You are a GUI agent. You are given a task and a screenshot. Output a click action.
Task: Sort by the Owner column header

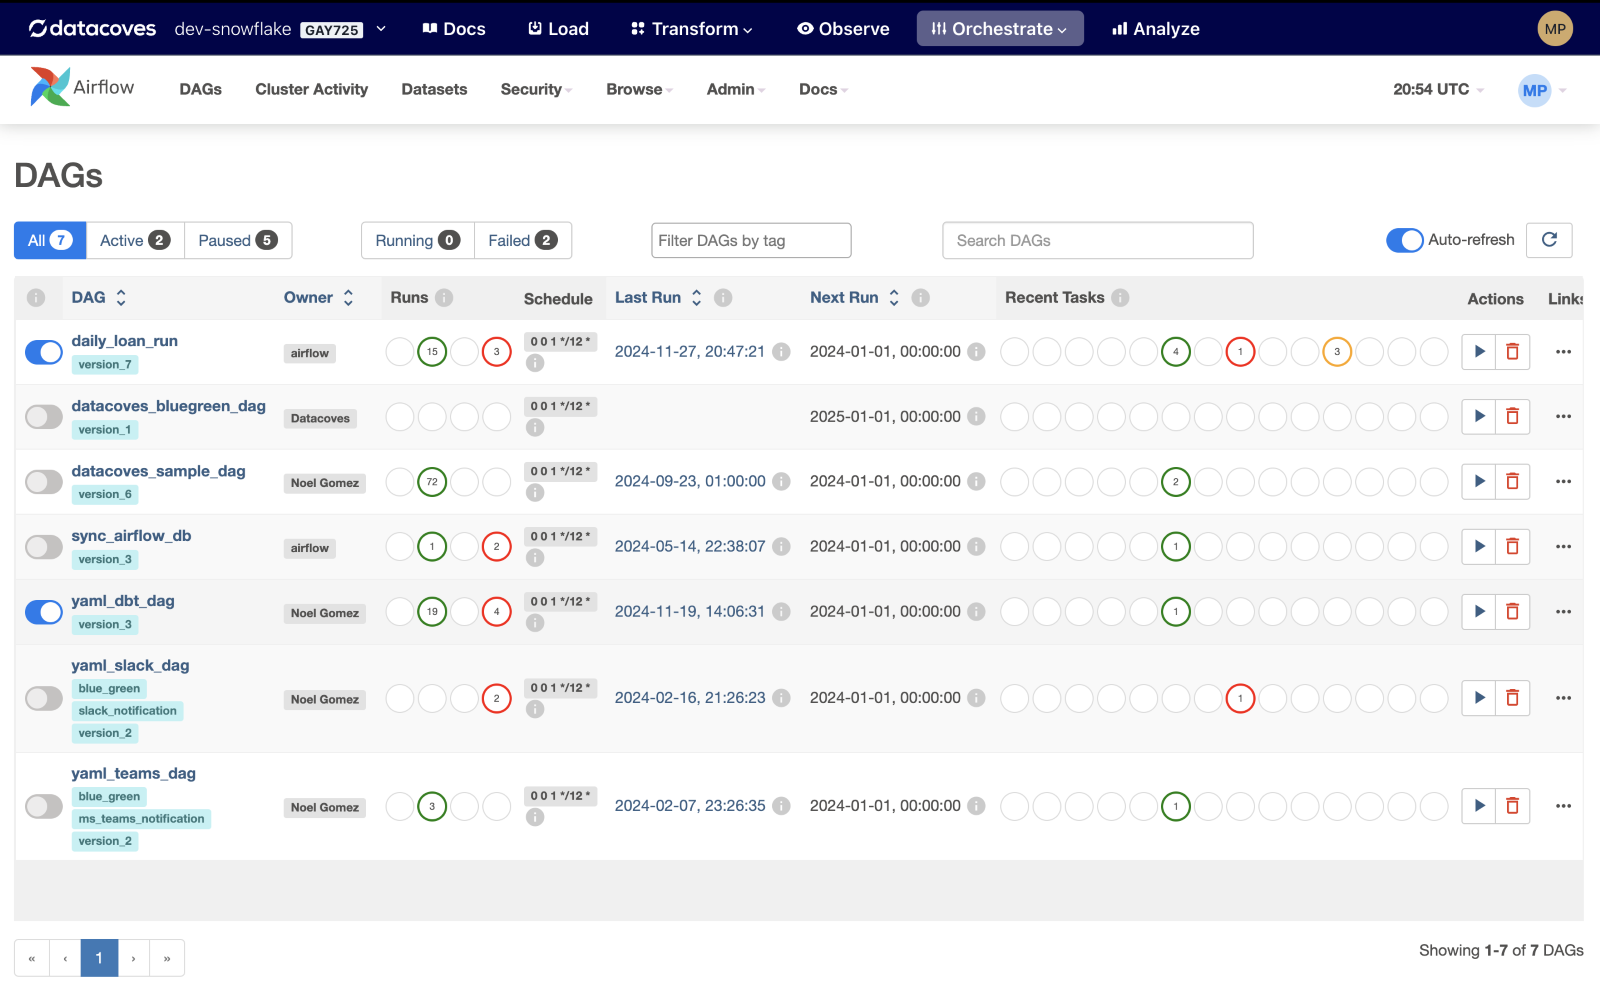point(319,298)
